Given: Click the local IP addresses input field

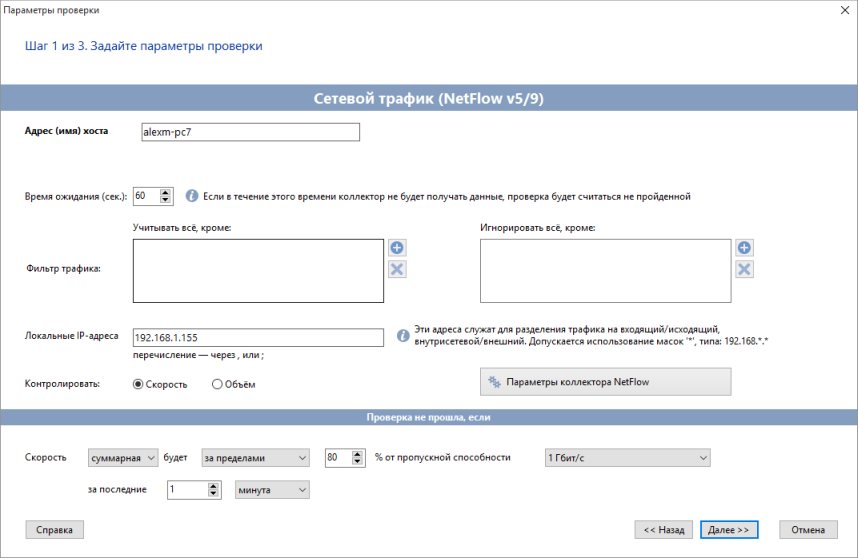Looking at the screenshot, I should click(x=258, y=338).
